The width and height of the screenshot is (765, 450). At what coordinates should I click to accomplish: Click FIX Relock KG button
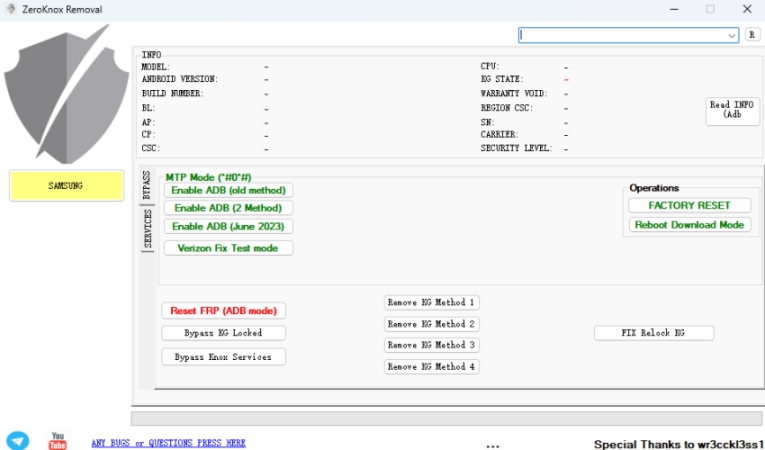point(654,333)
